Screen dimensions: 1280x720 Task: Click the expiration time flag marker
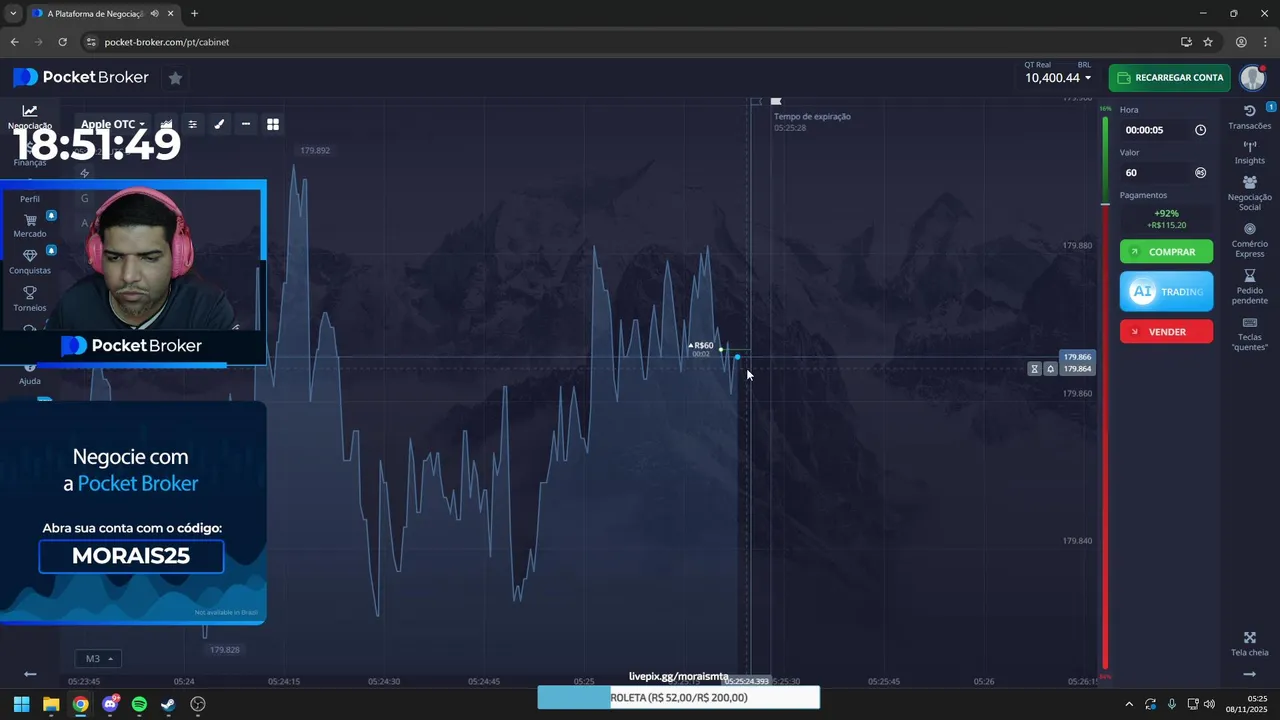point(776,101)
